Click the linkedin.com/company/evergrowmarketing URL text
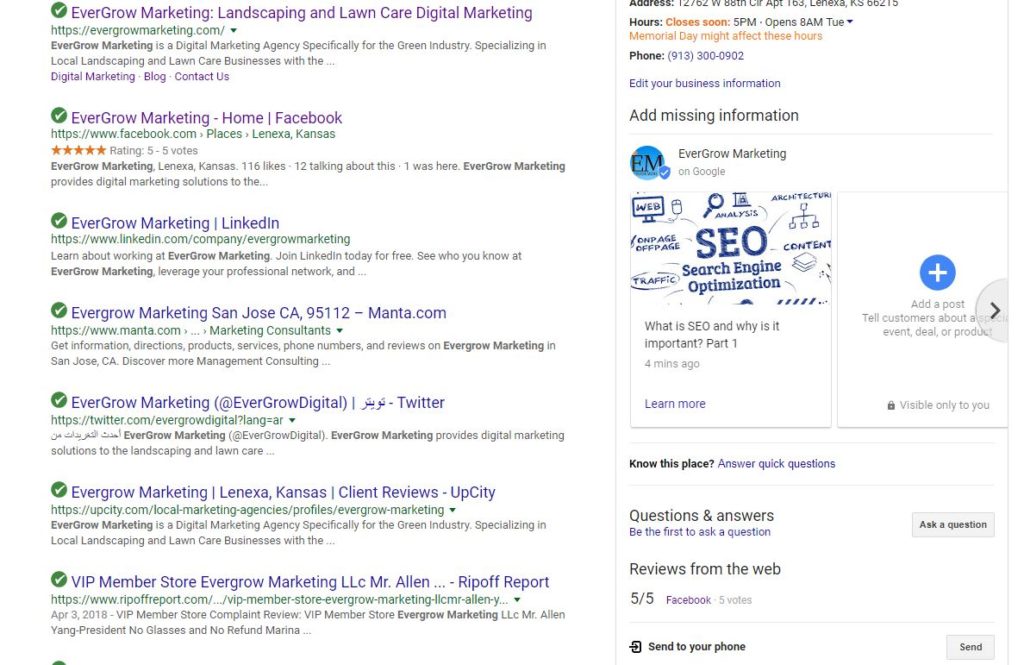Viewport: 1024px width, 665px height. point(200,239)
